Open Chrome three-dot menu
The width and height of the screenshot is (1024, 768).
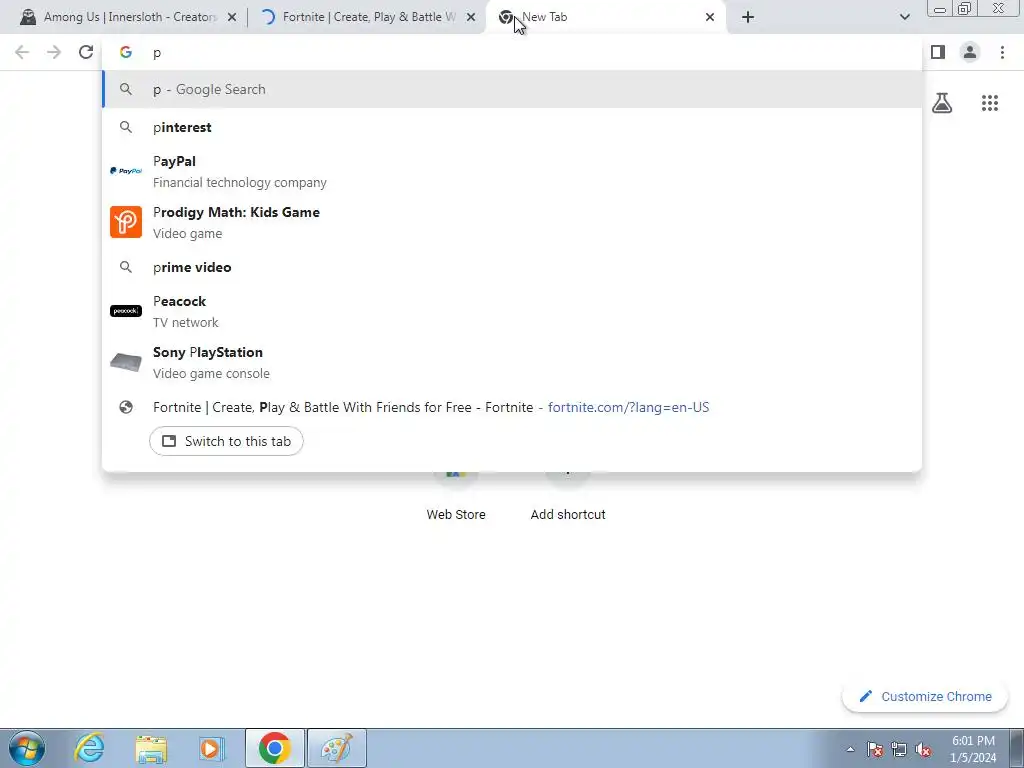(x=1002, y=52)
